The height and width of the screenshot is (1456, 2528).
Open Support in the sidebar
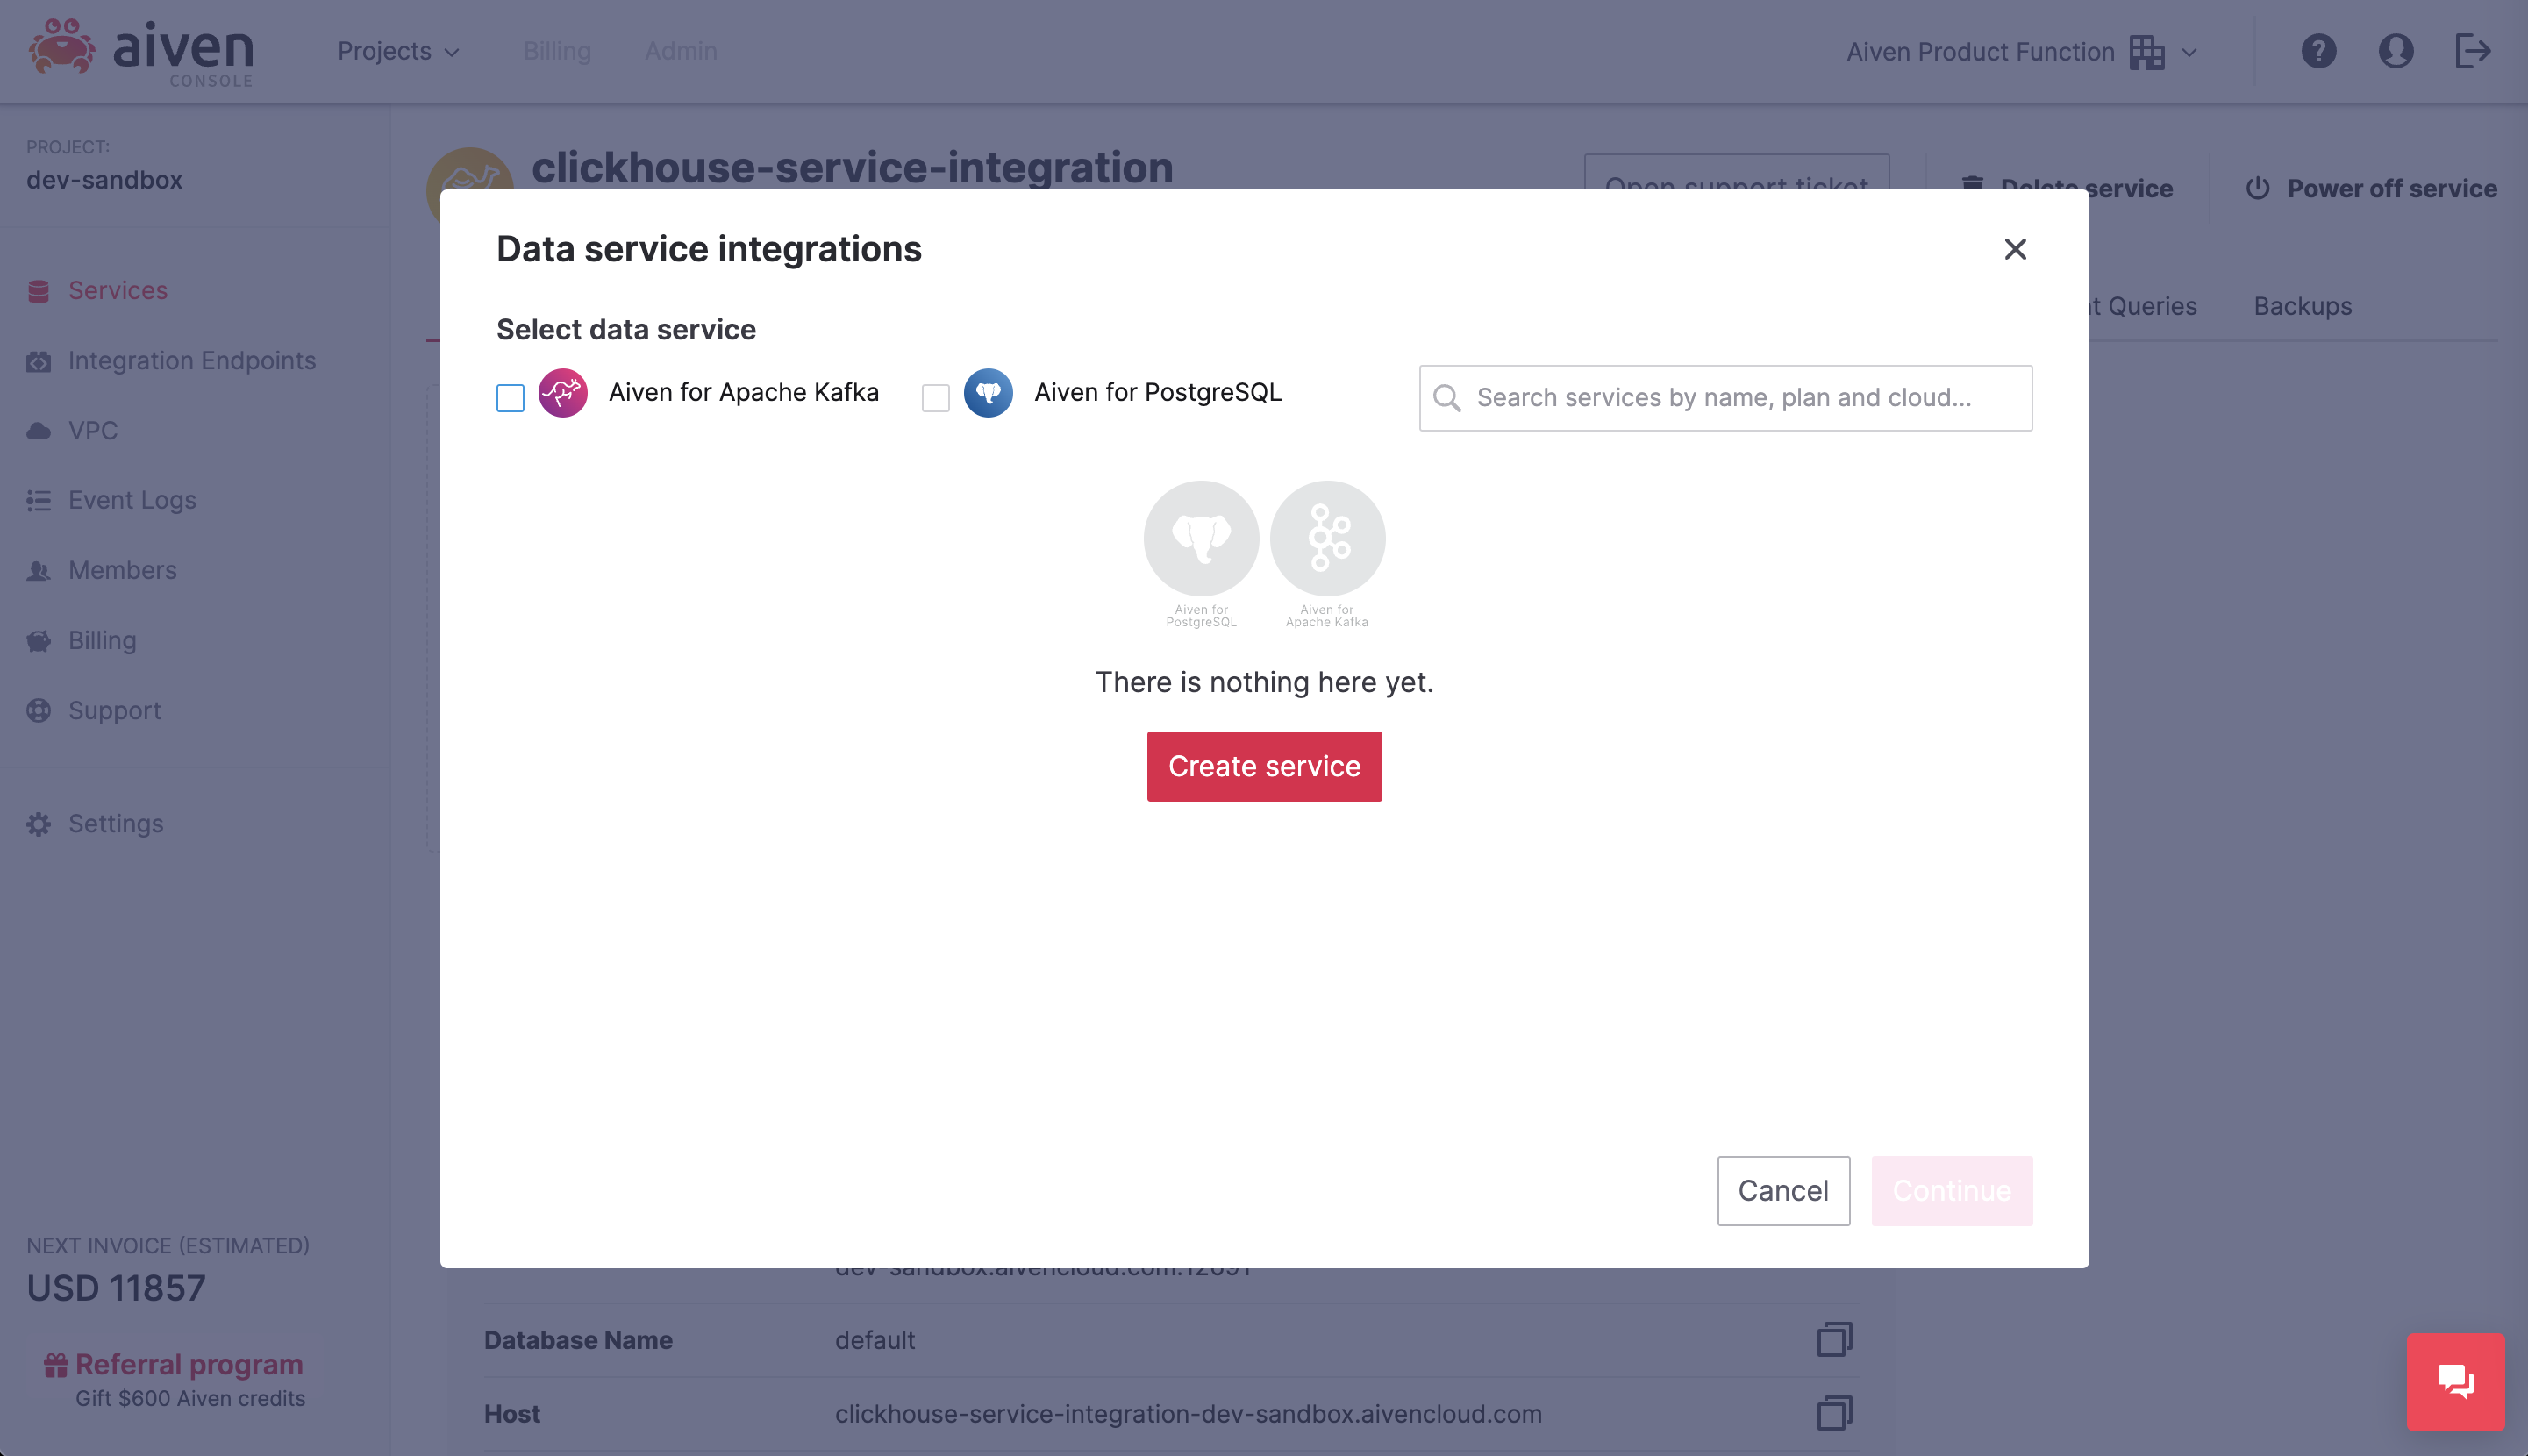point(114,711)
